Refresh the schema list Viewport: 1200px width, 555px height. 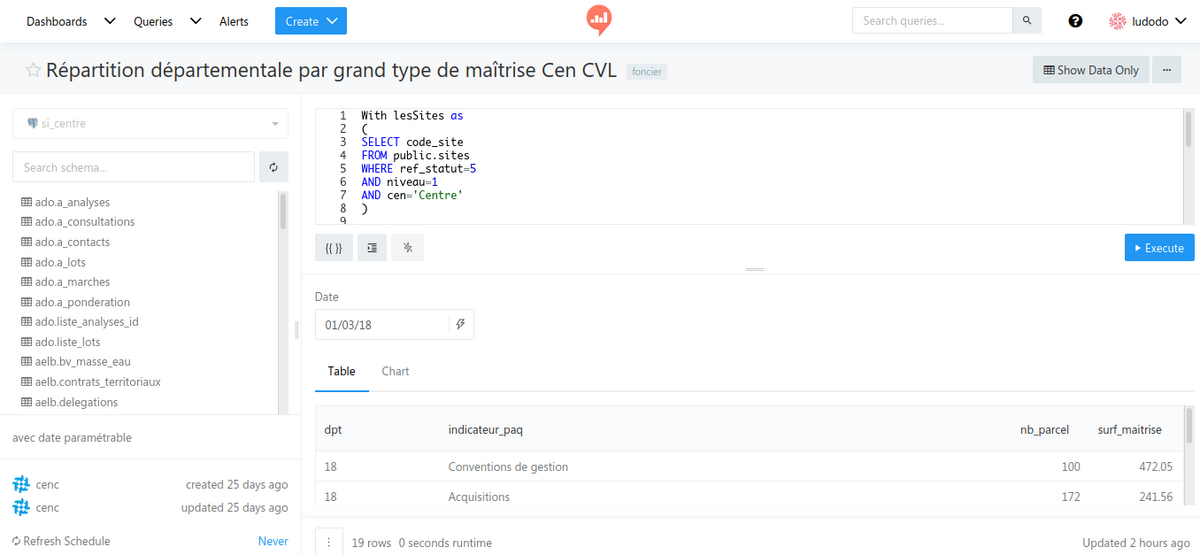(x=273, y=167)
